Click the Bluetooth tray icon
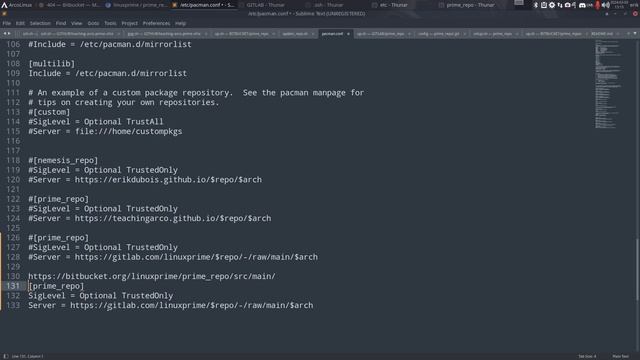640x360 pixels. click(x=536, y=5)
